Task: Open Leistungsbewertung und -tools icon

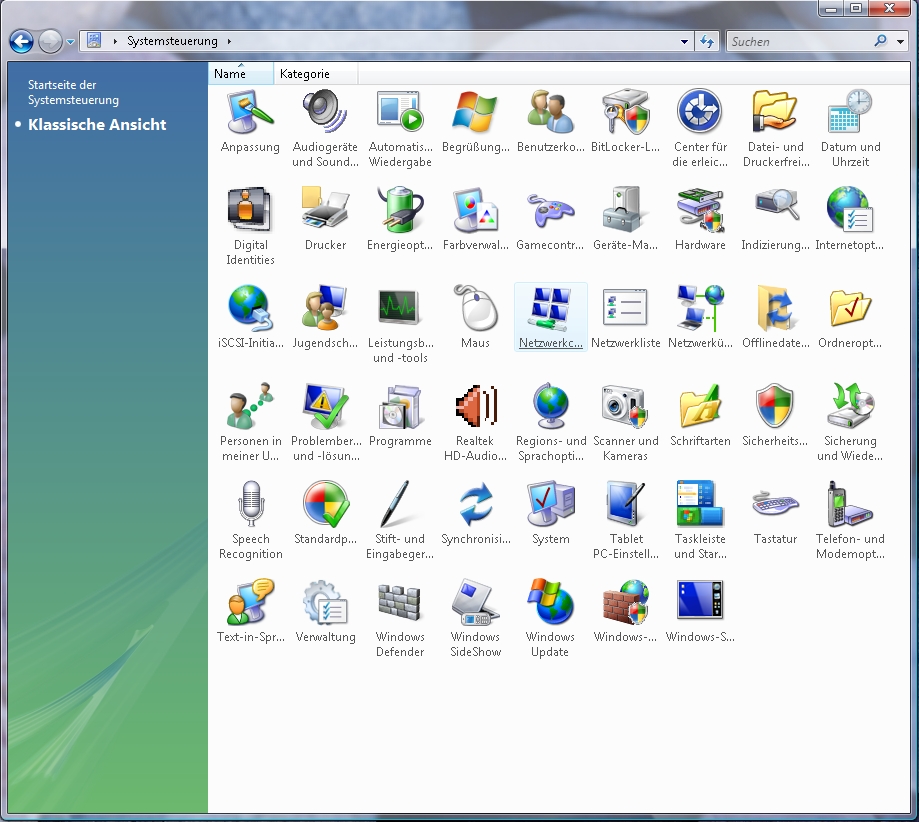Action: (400, 307)
